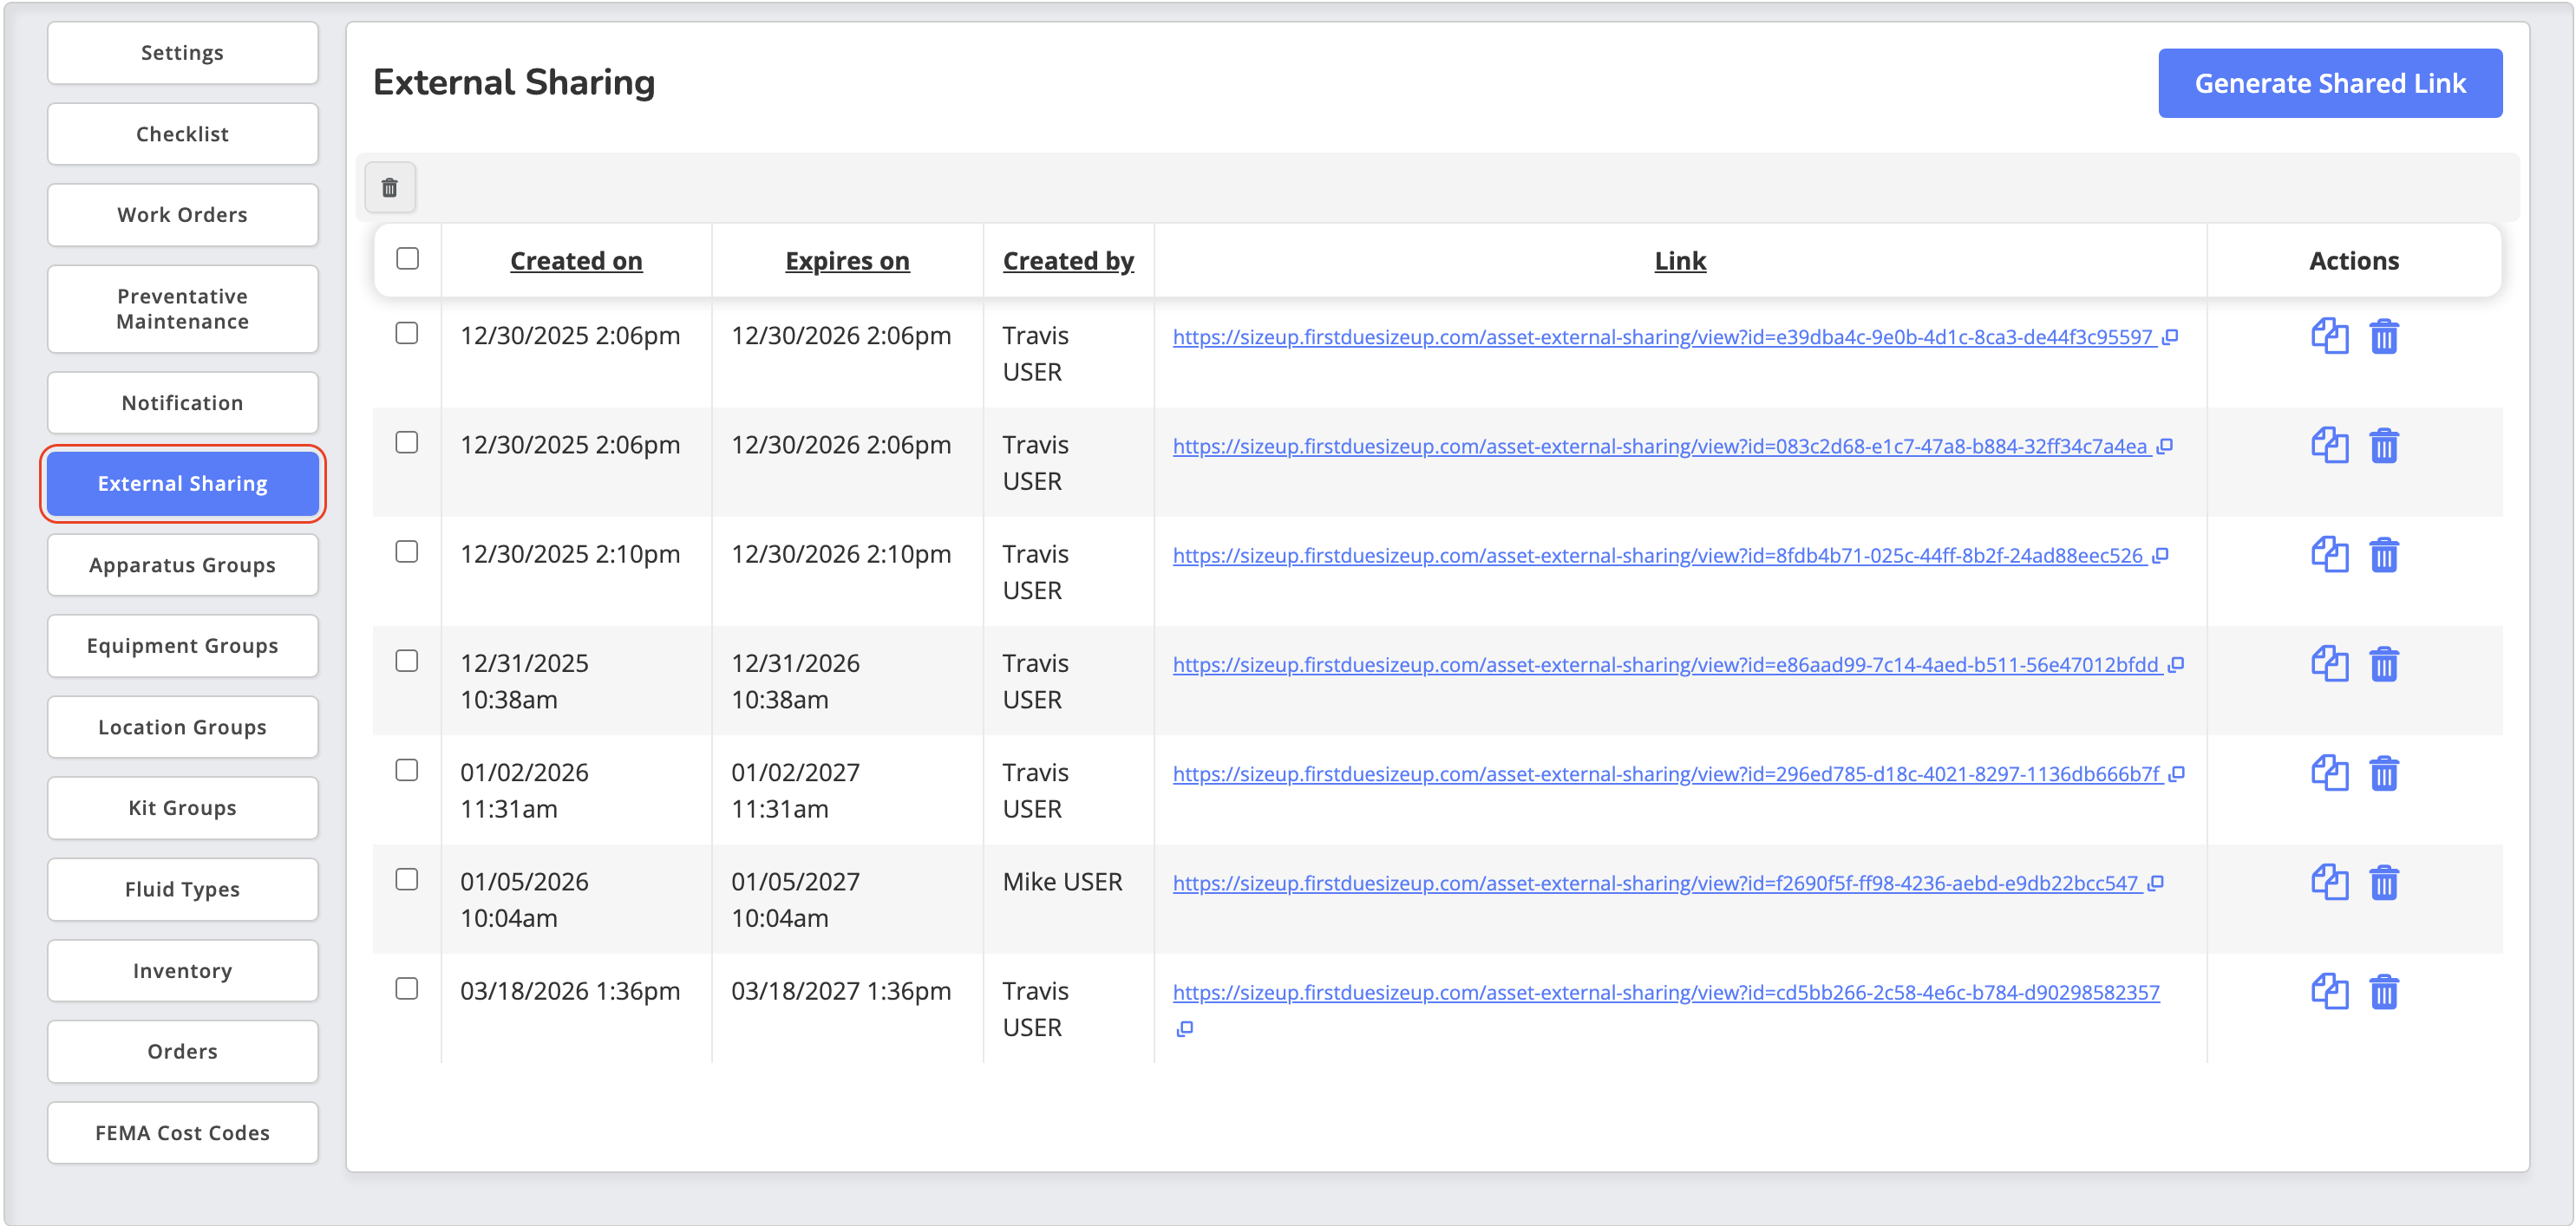Check the 03/18/2026 1:36pm row checkbox
Image resolution: width=2576 pixels, height=1226 pixels.
point(407,988)
